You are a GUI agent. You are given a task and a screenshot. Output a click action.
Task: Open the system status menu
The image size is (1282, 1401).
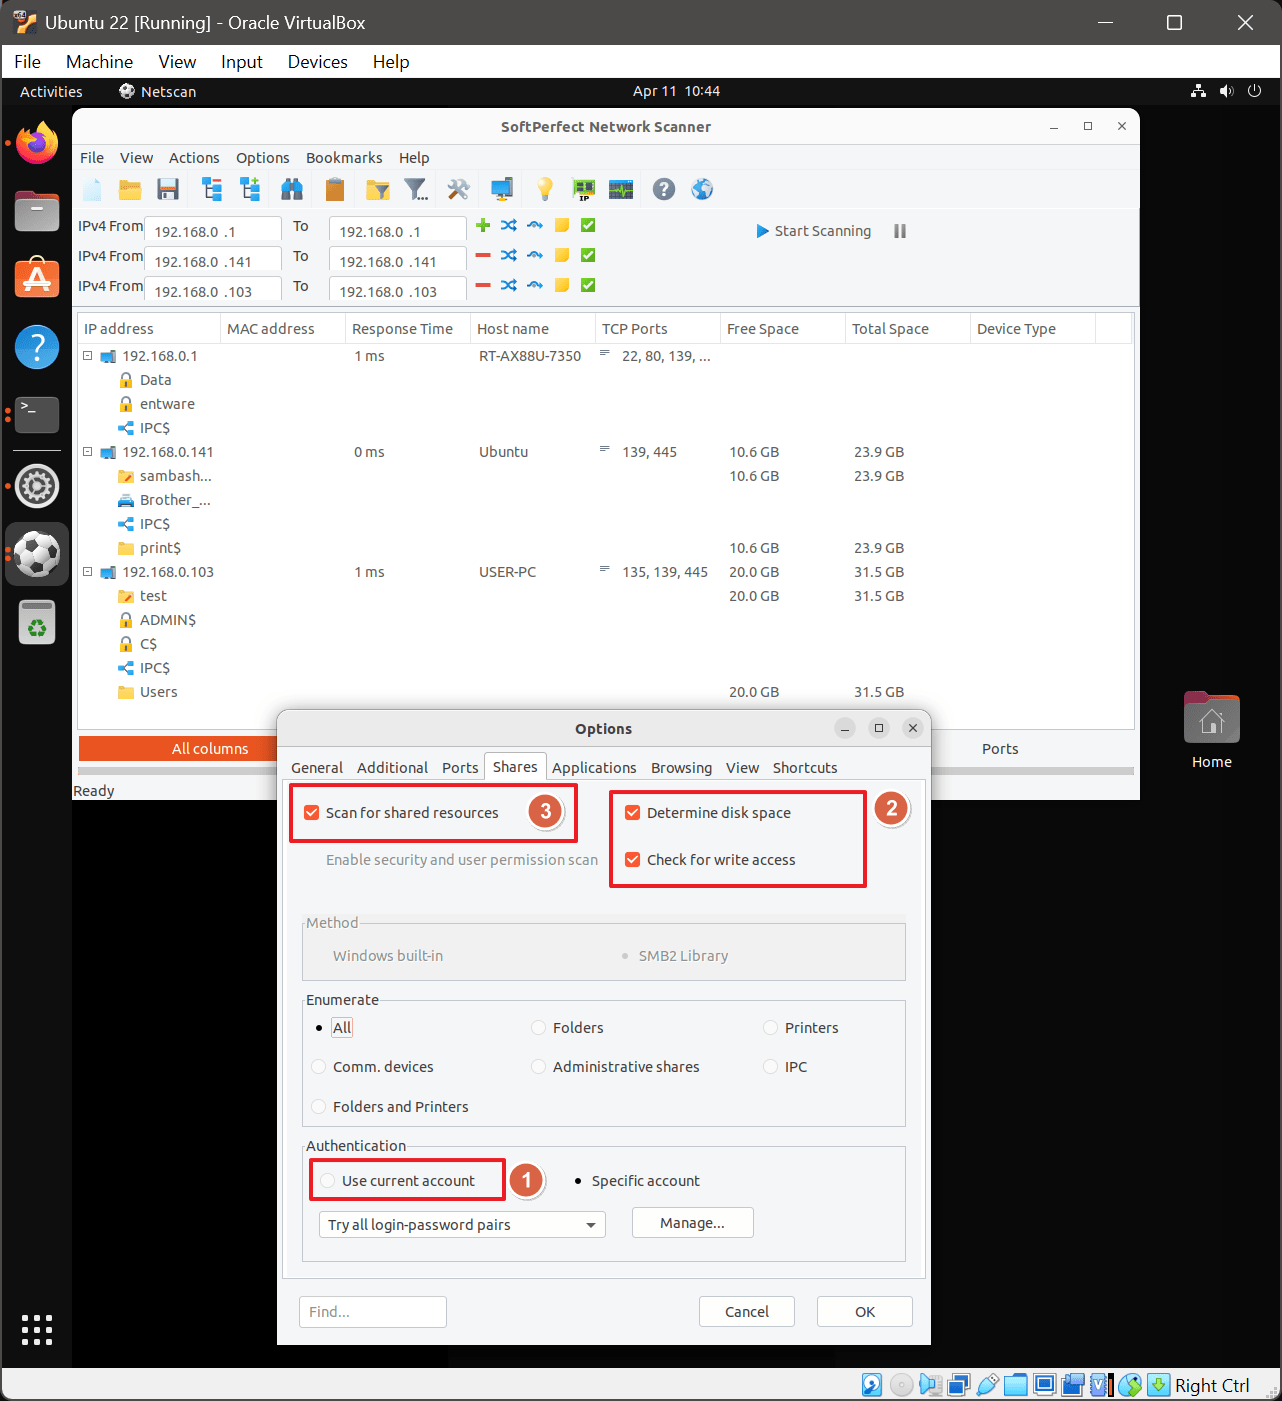coord(1226,91)
